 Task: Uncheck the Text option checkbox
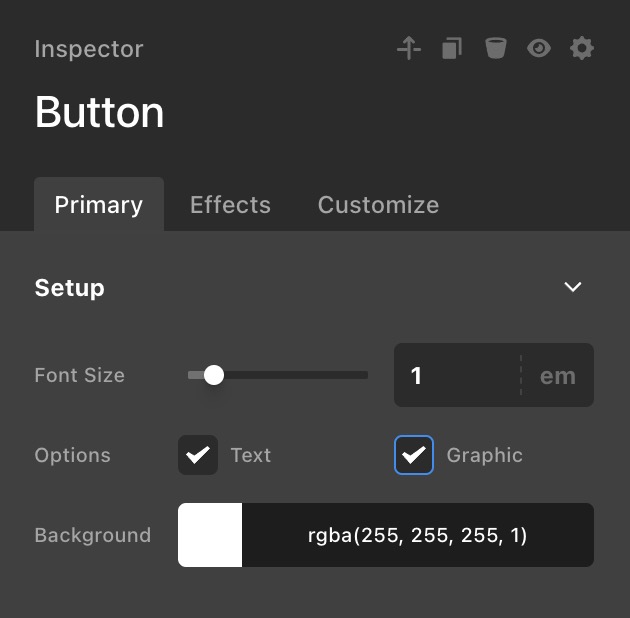198,455
